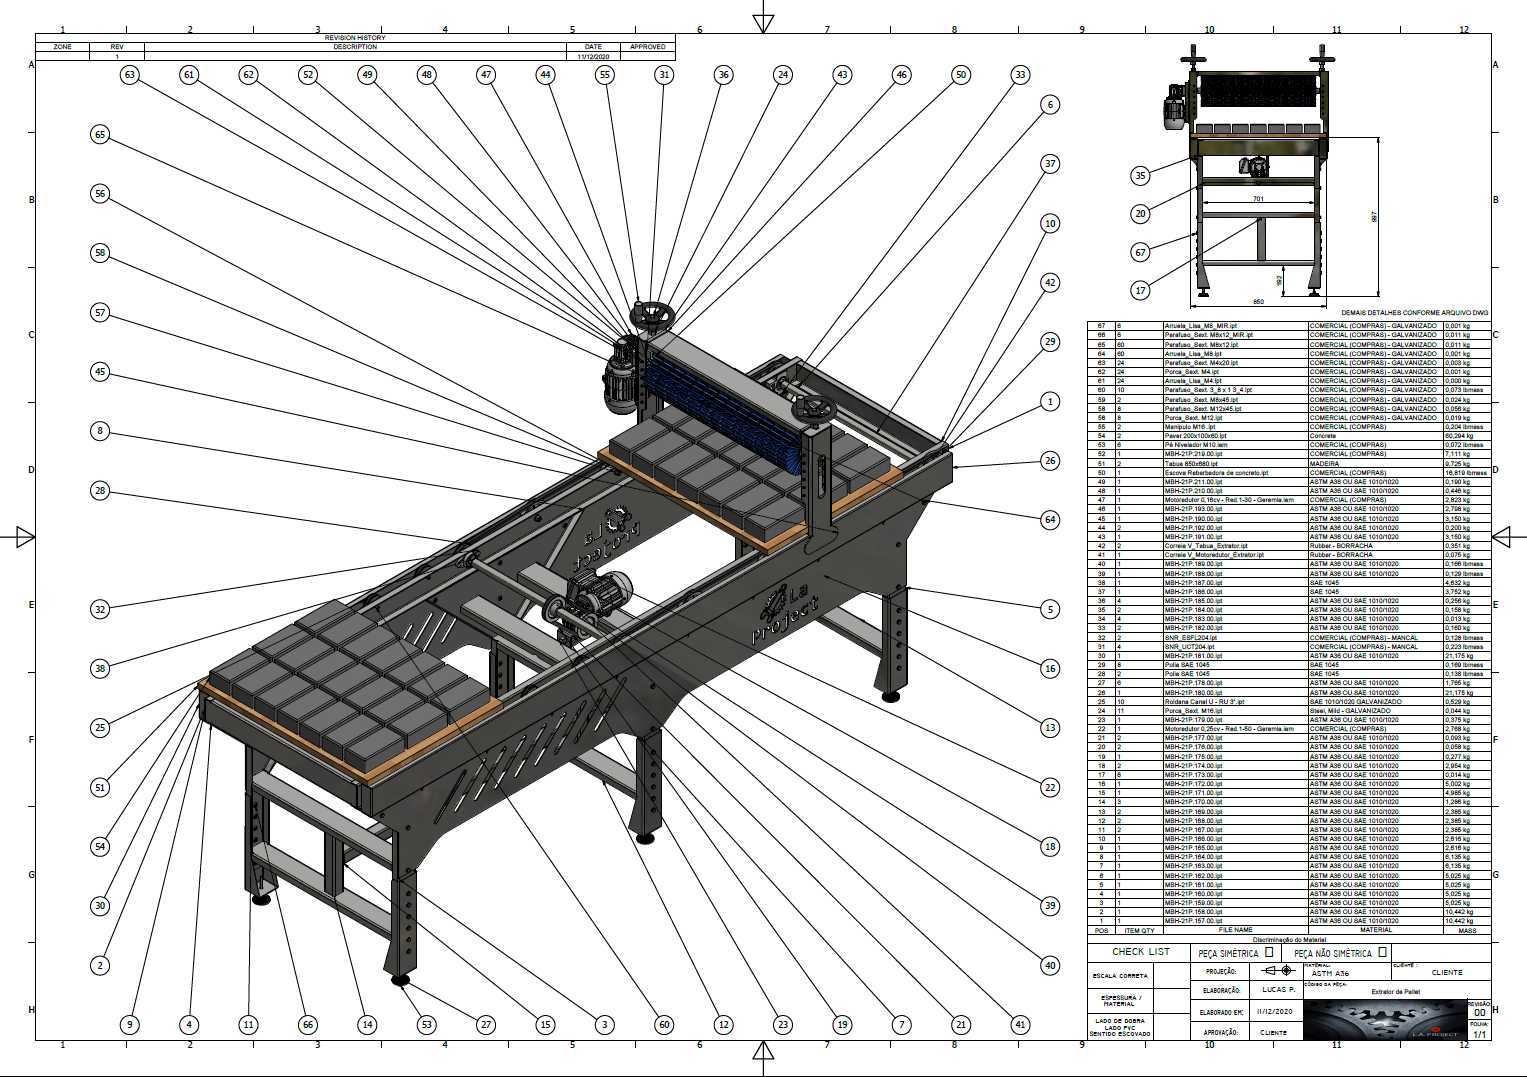Click the 'MASS' column header
The height and width of the screenshot is (1077, 1527).
click(x=1468, y=930)
